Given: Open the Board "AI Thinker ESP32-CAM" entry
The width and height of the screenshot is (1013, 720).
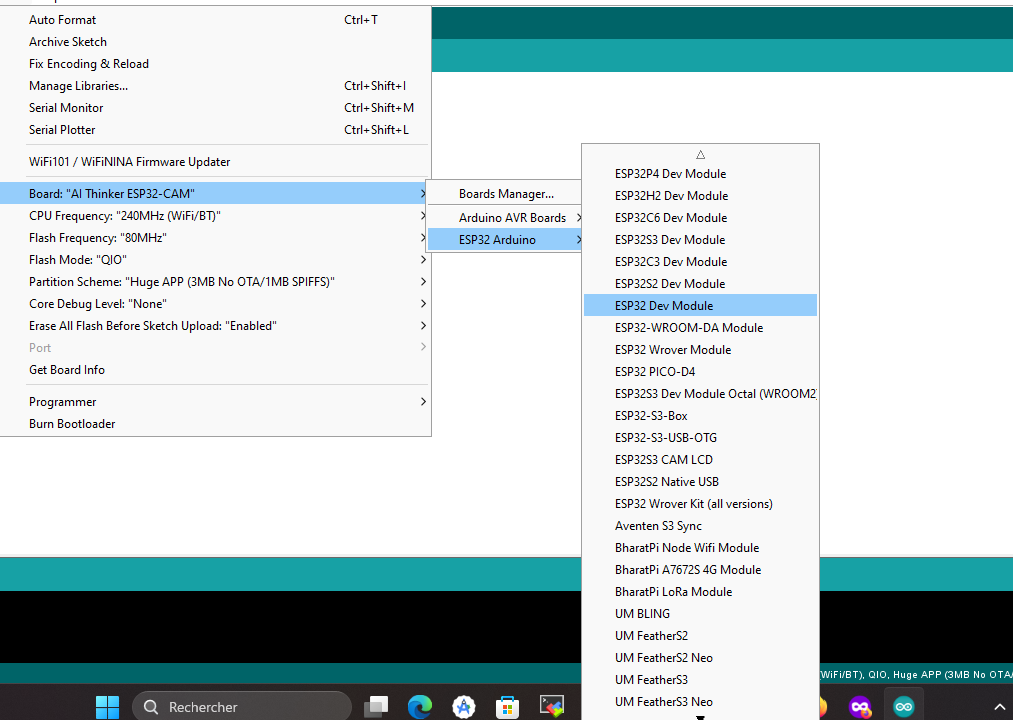Looking at the screenshot, I should [x=215, y=193].
